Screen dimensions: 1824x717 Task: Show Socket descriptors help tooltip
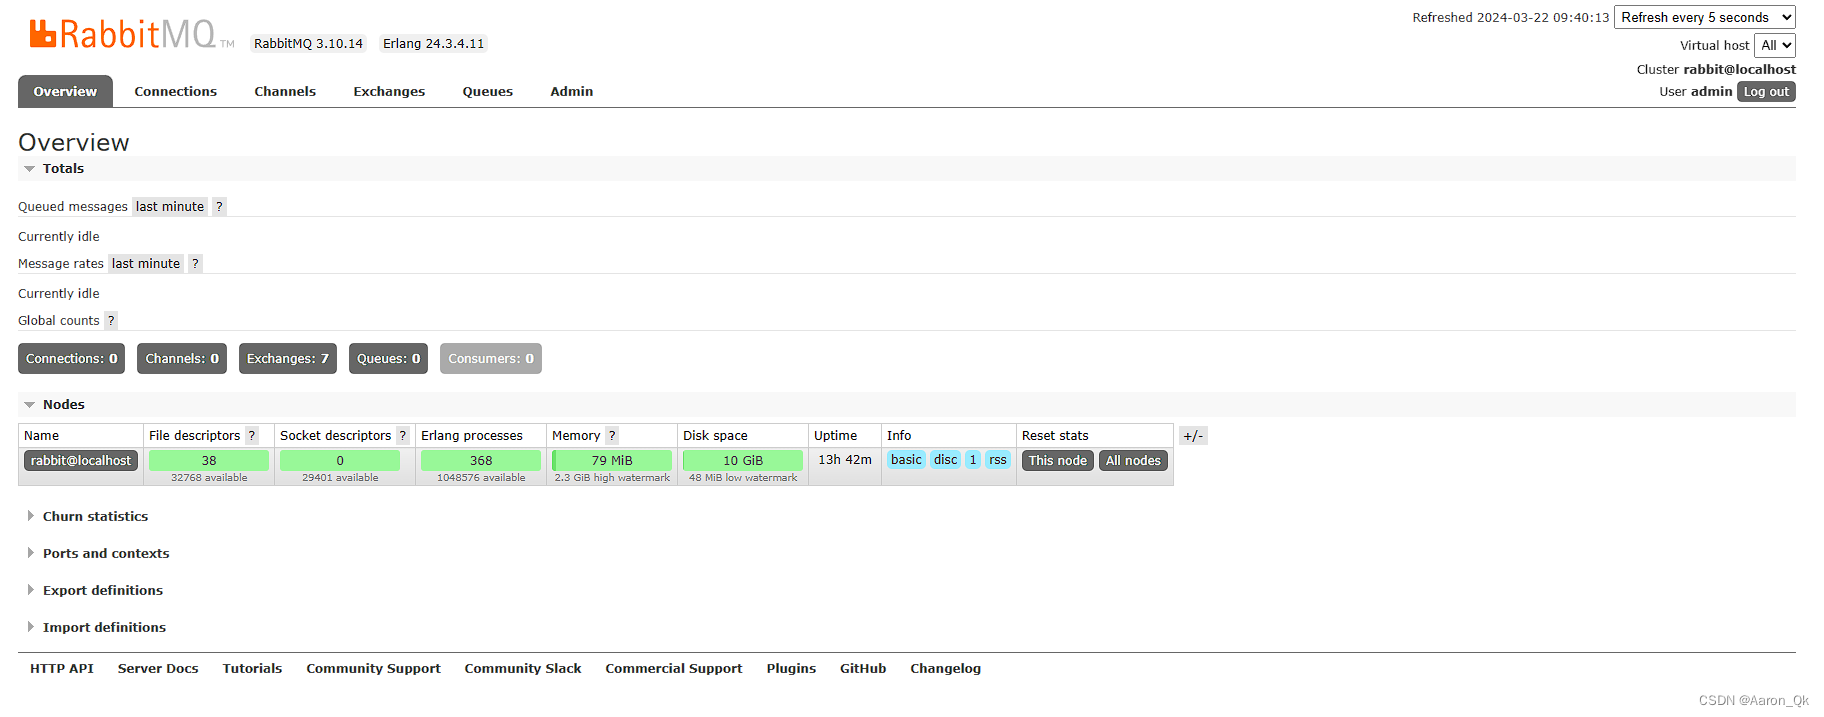tap(403, 436)
